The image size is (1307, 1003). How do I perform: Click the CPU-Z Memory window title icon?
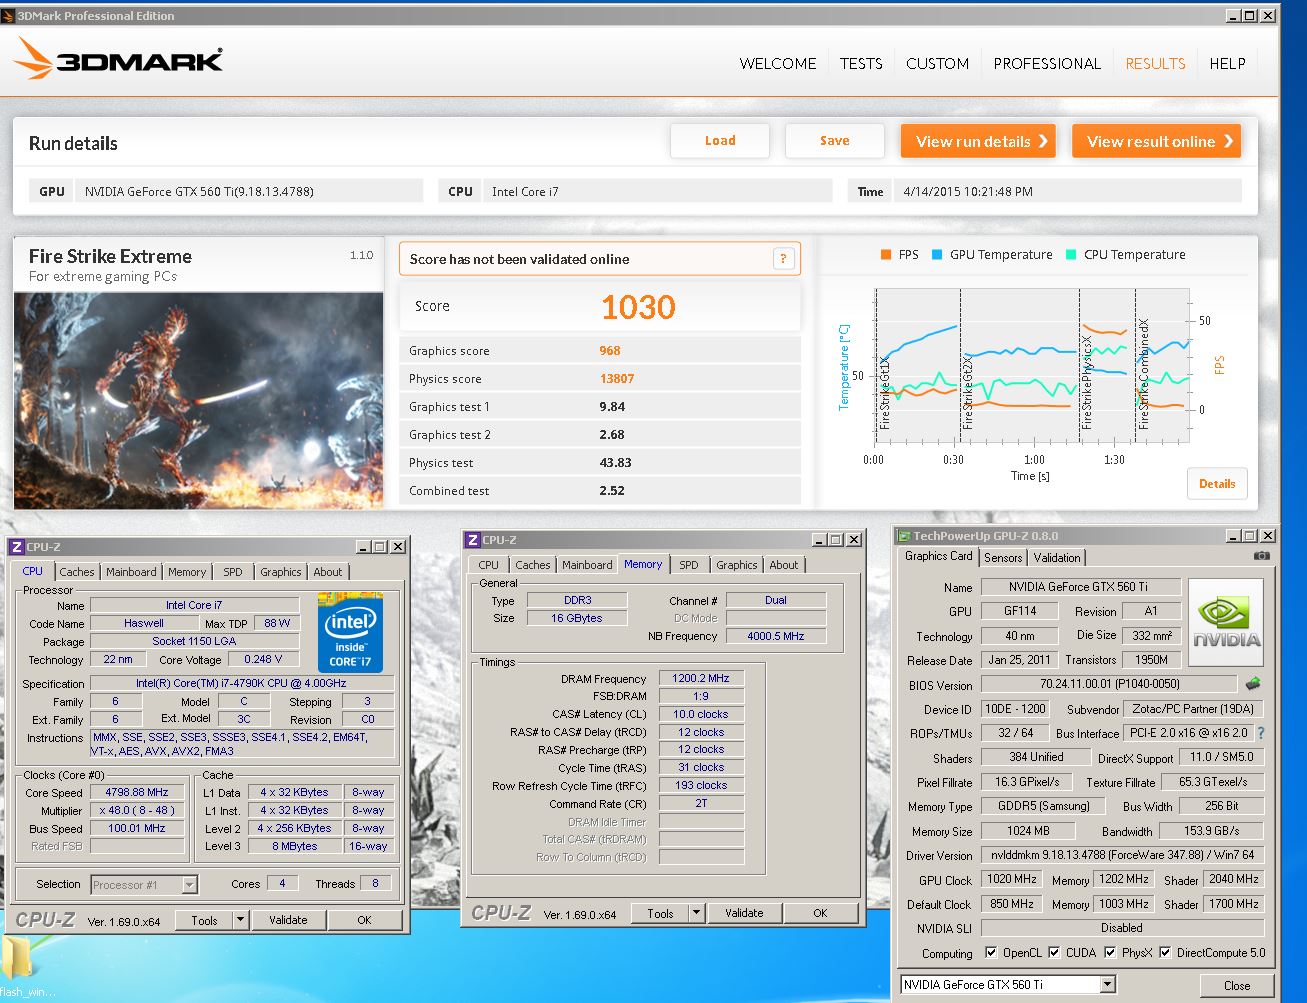coord(473,540)
